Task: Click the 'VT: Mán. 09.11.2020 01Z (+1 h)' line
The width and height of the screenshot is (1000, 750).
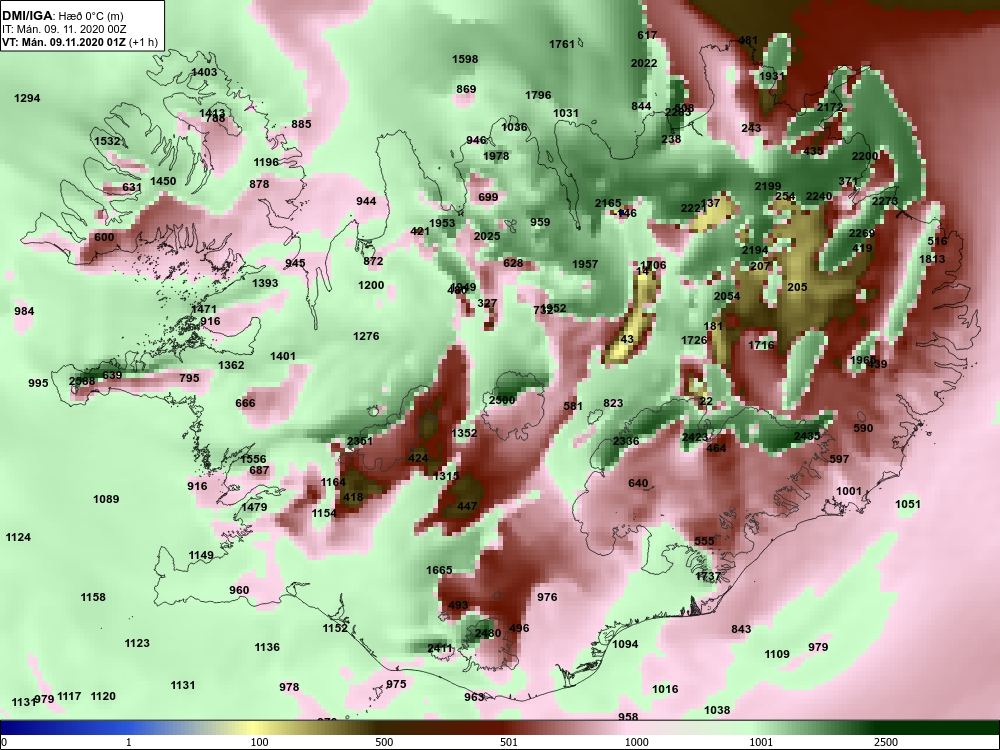Action: (80, 42)
